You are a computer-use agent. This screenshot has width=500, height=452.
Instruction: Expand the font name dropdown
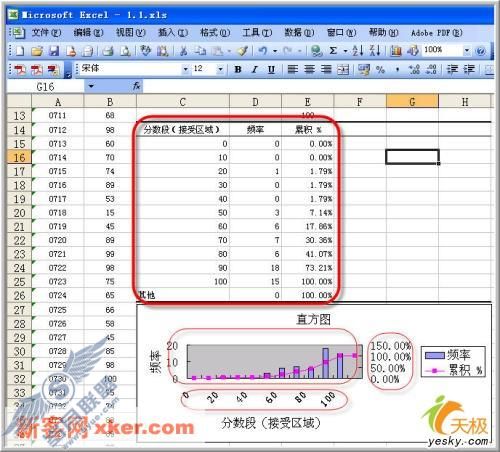click(185, 69)
